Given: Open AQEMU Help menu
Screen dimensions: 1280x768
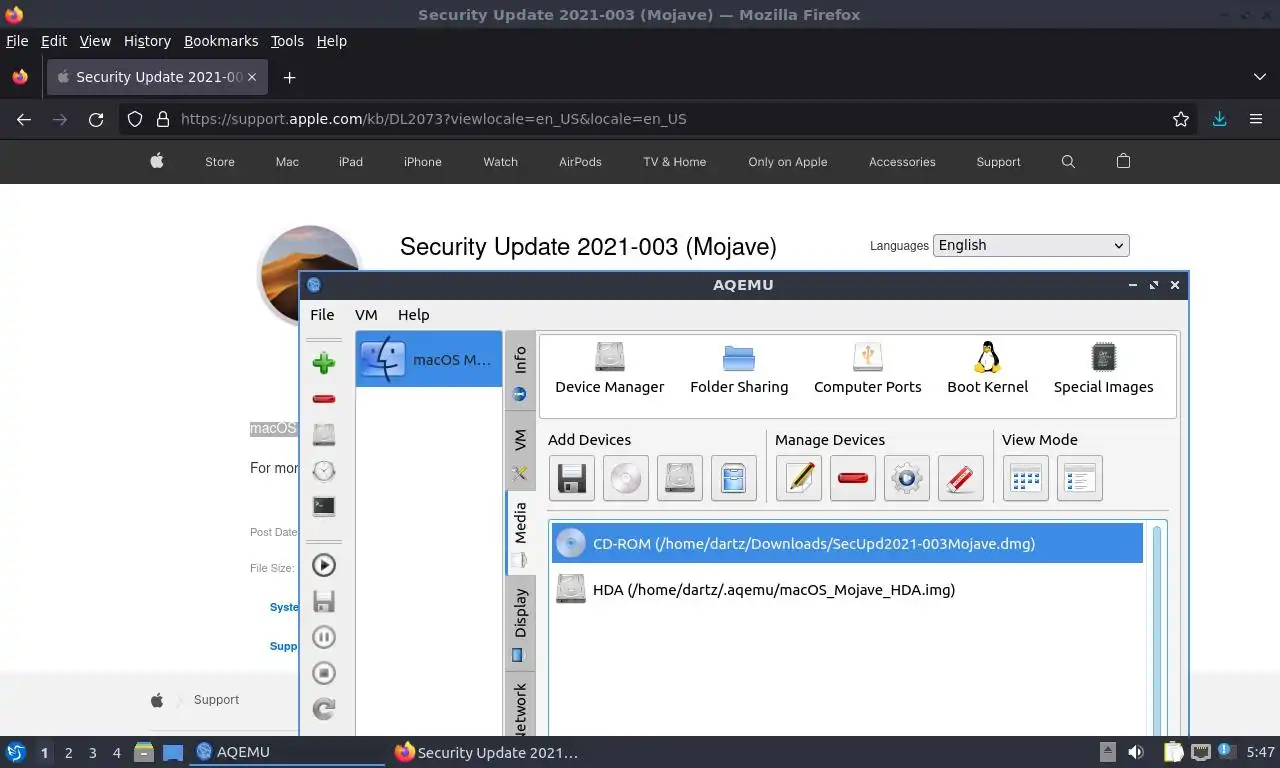Looking at the screenshot, I should pyautogui.click(x=413, y=314).
